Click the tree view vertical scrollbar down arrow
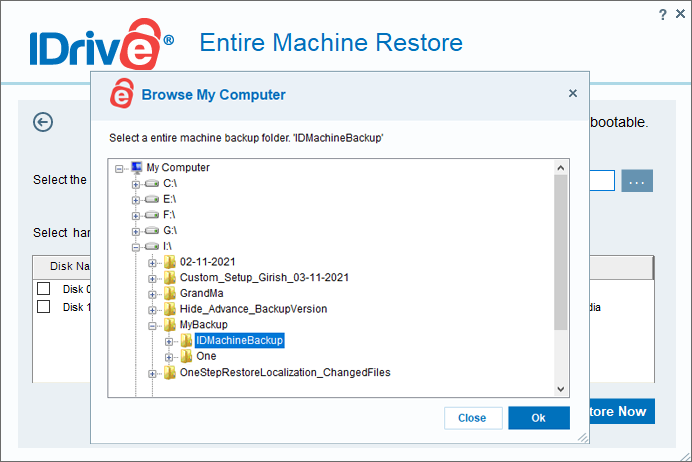Viewport: 692px width, 462px height. click(x=560, y=388)
